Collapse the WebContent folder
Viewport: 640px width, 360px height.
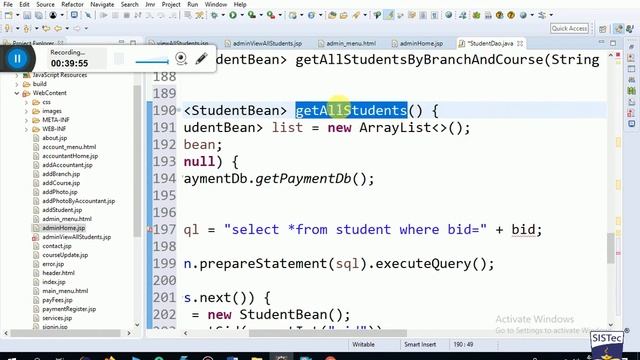(17, 93)
